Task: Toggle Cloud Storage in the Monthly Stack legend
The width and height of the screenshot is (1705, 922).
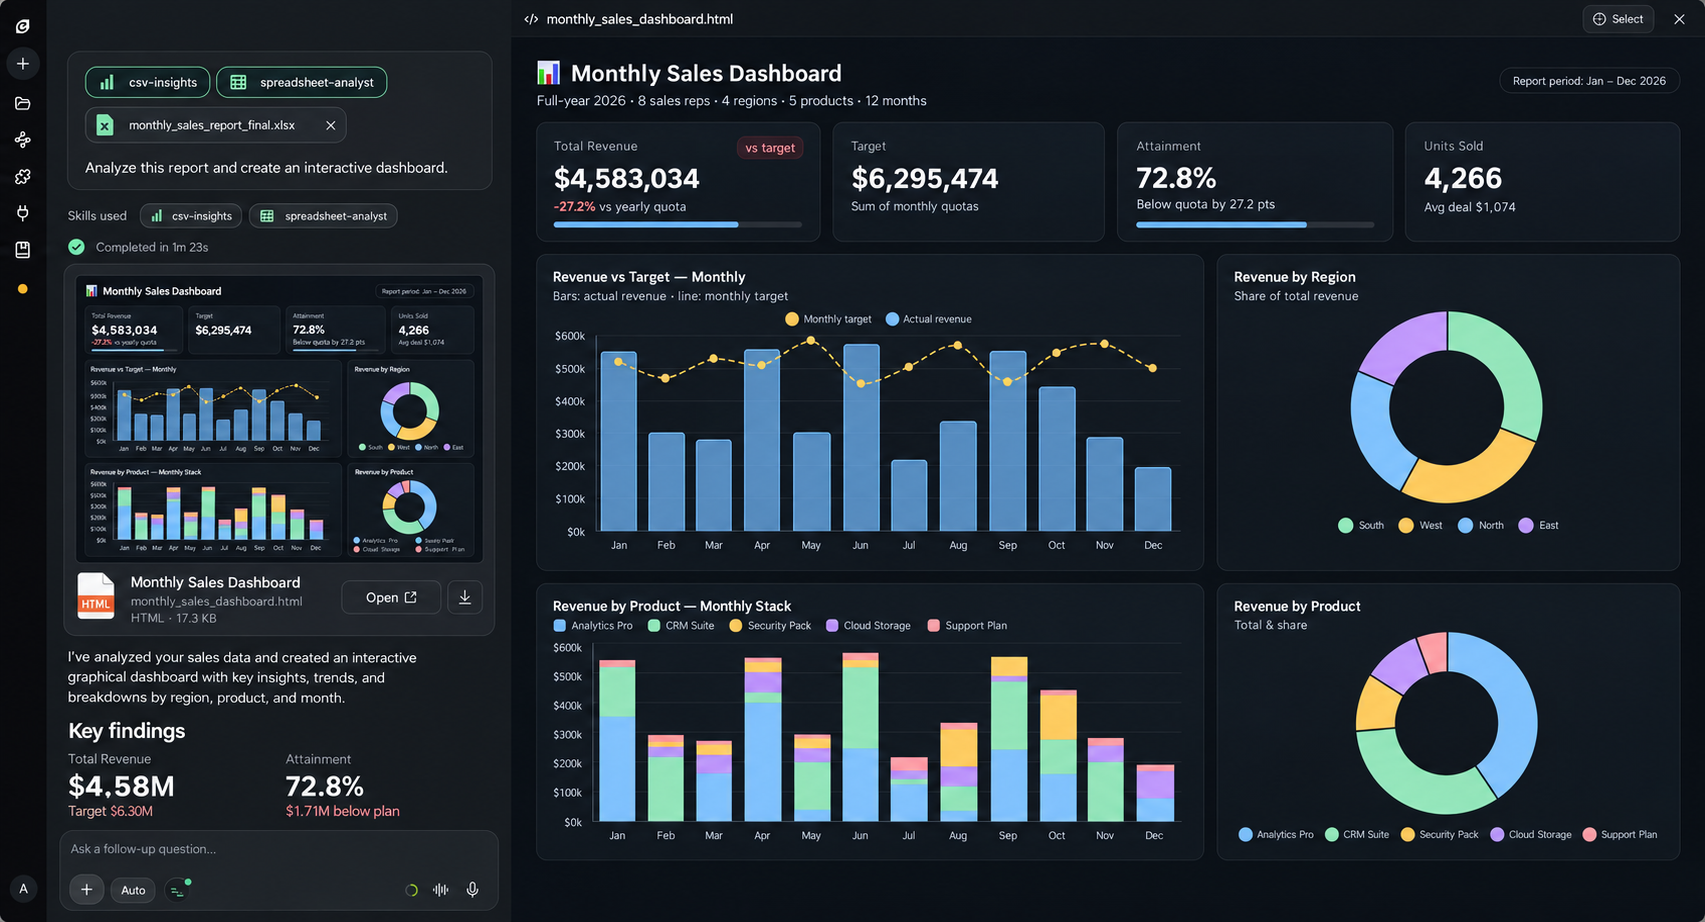Action: [868, 626]
